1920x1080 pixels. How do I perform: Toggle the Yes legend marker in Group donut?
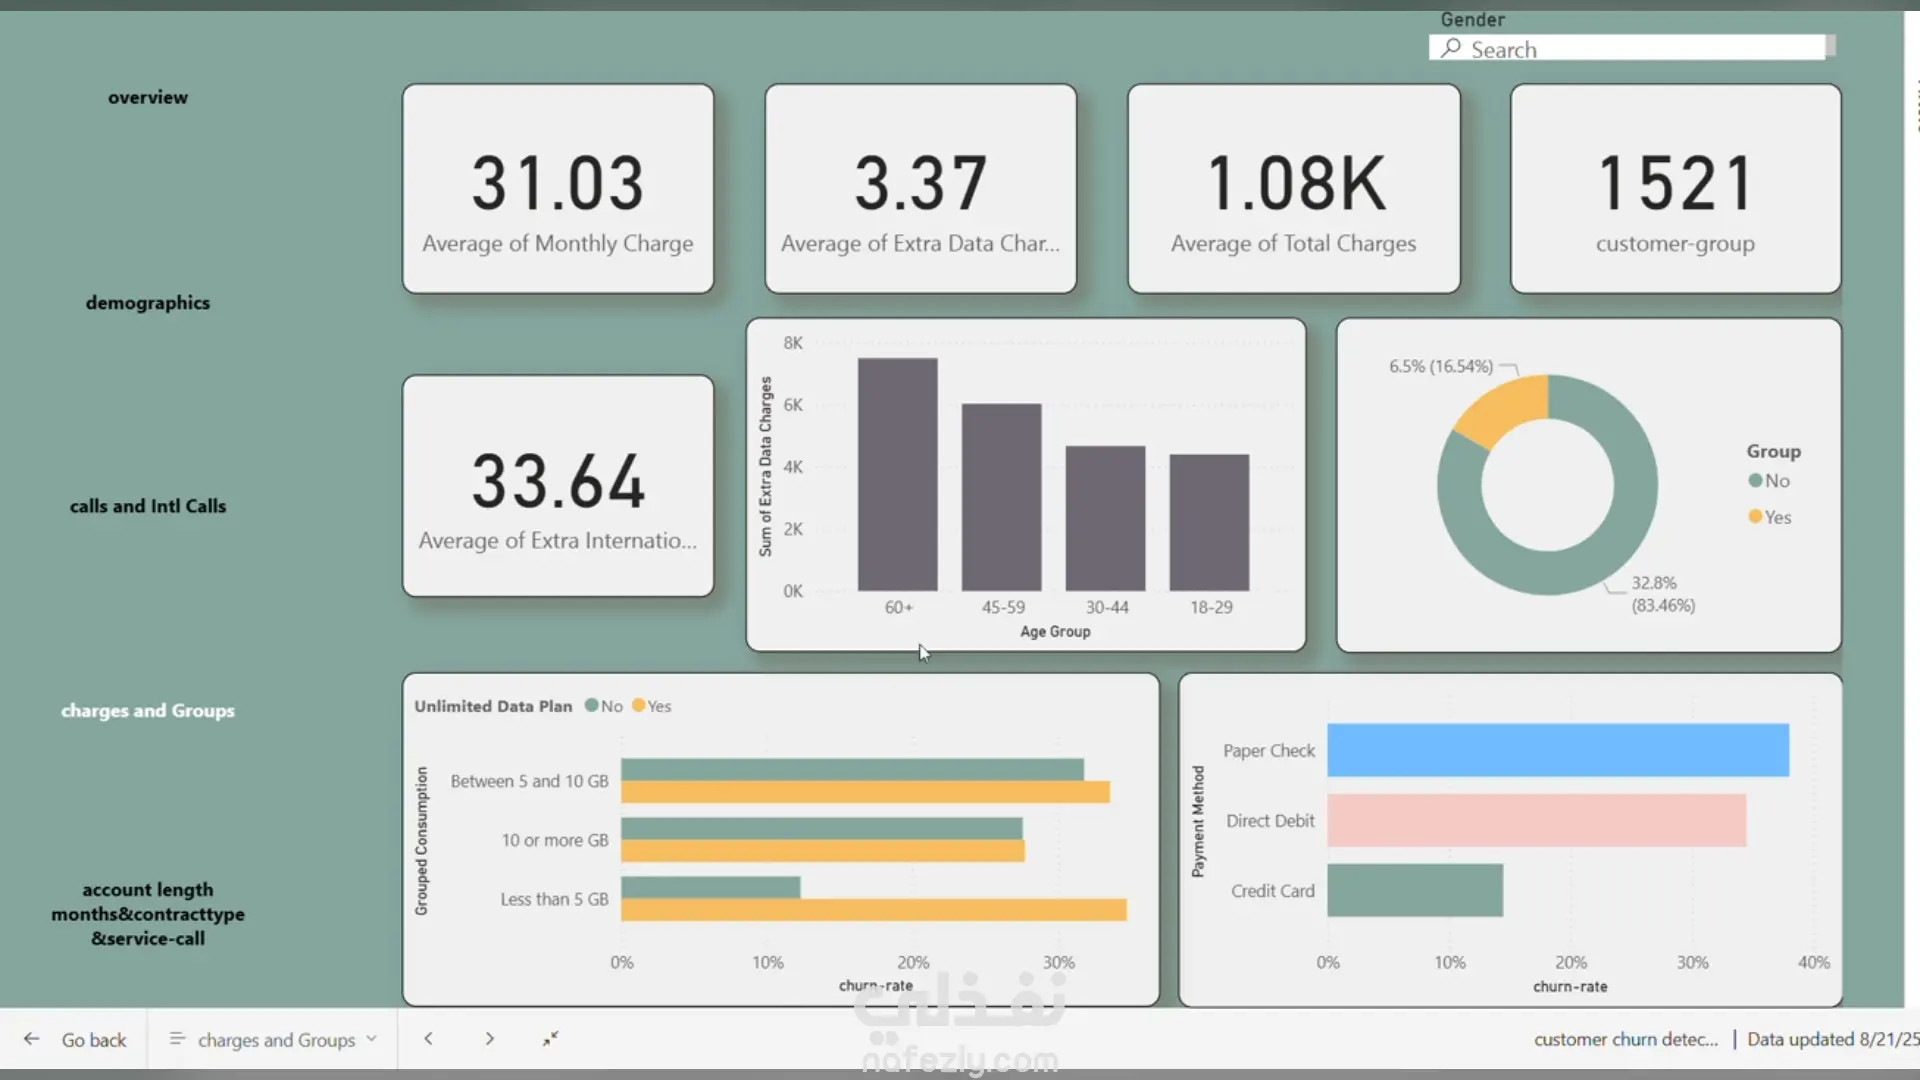coord(1755,517)
